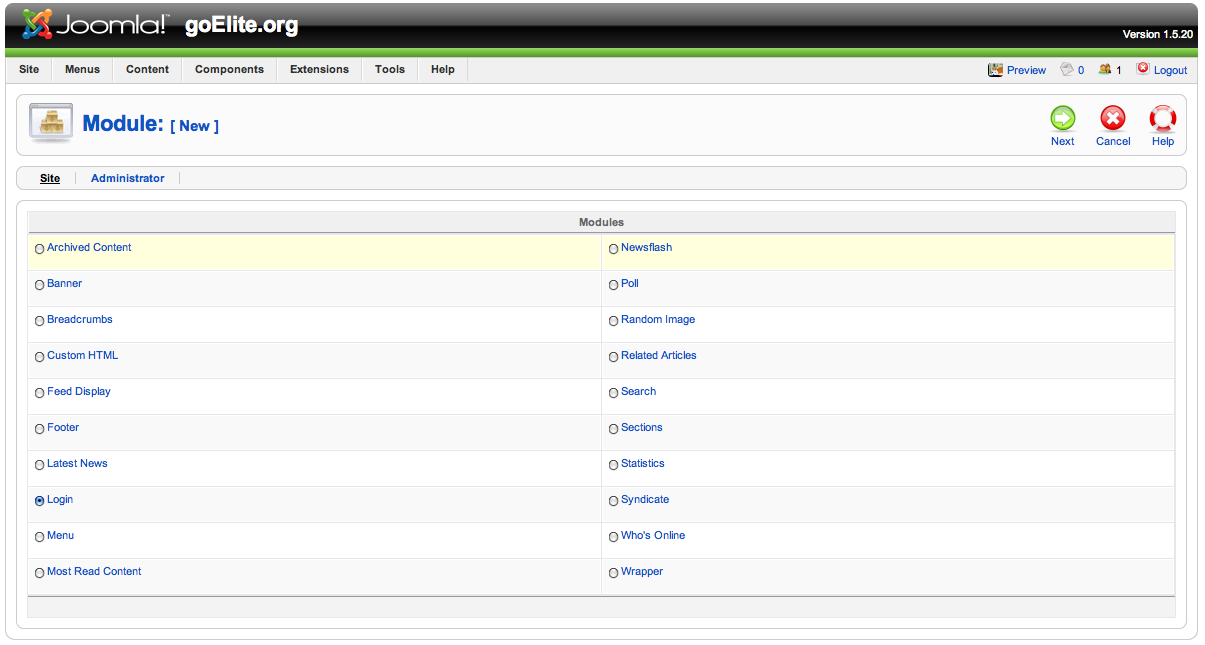The image size is (1205, 645).
Task: Open the Menus dropdown
Action: pyautogui.click(x=82, y=70)
